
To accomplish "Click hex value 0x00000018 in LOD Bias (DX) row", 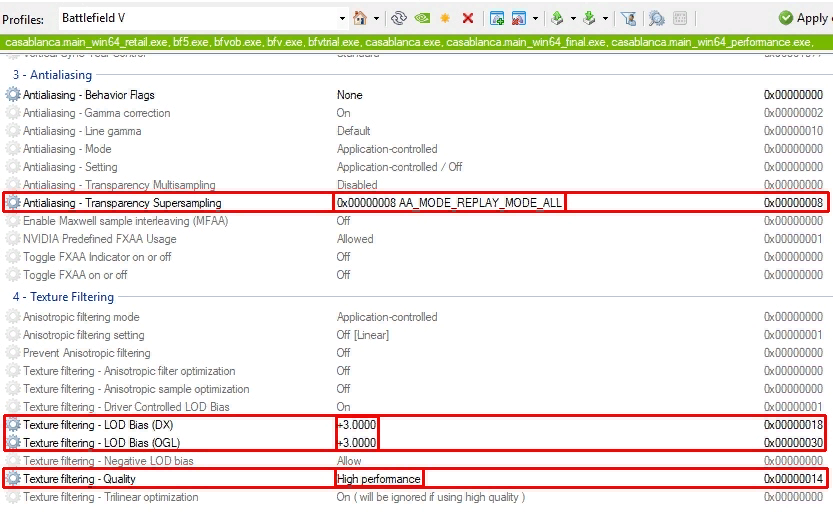I will [x=793, y=425].
